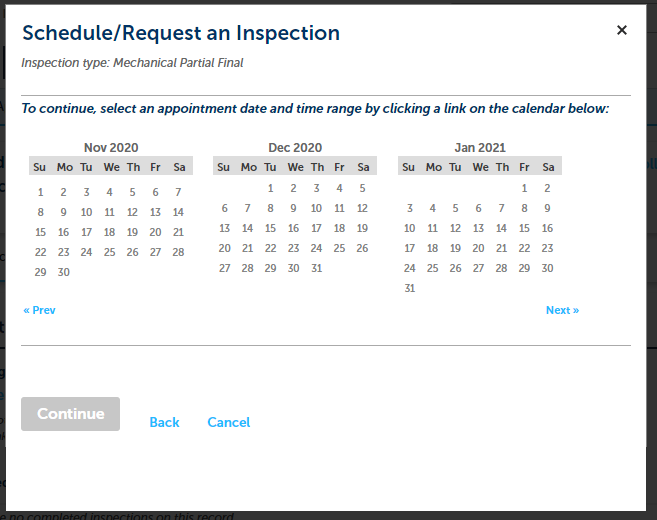Screen dimensions: 657x520
Task: Pick January 1, 2021
Action: [x=524, y=188]
